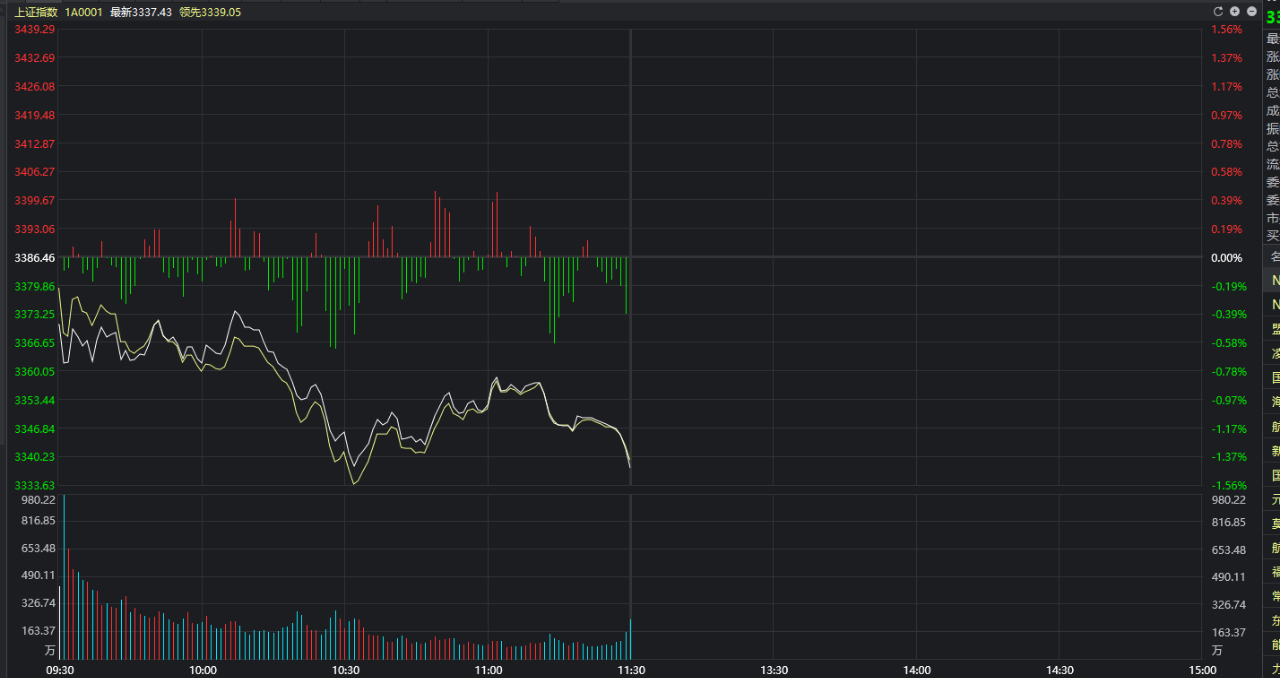Click the 3399.67 price axis label
Screen dimensions: 1280x678
(35, 200)
